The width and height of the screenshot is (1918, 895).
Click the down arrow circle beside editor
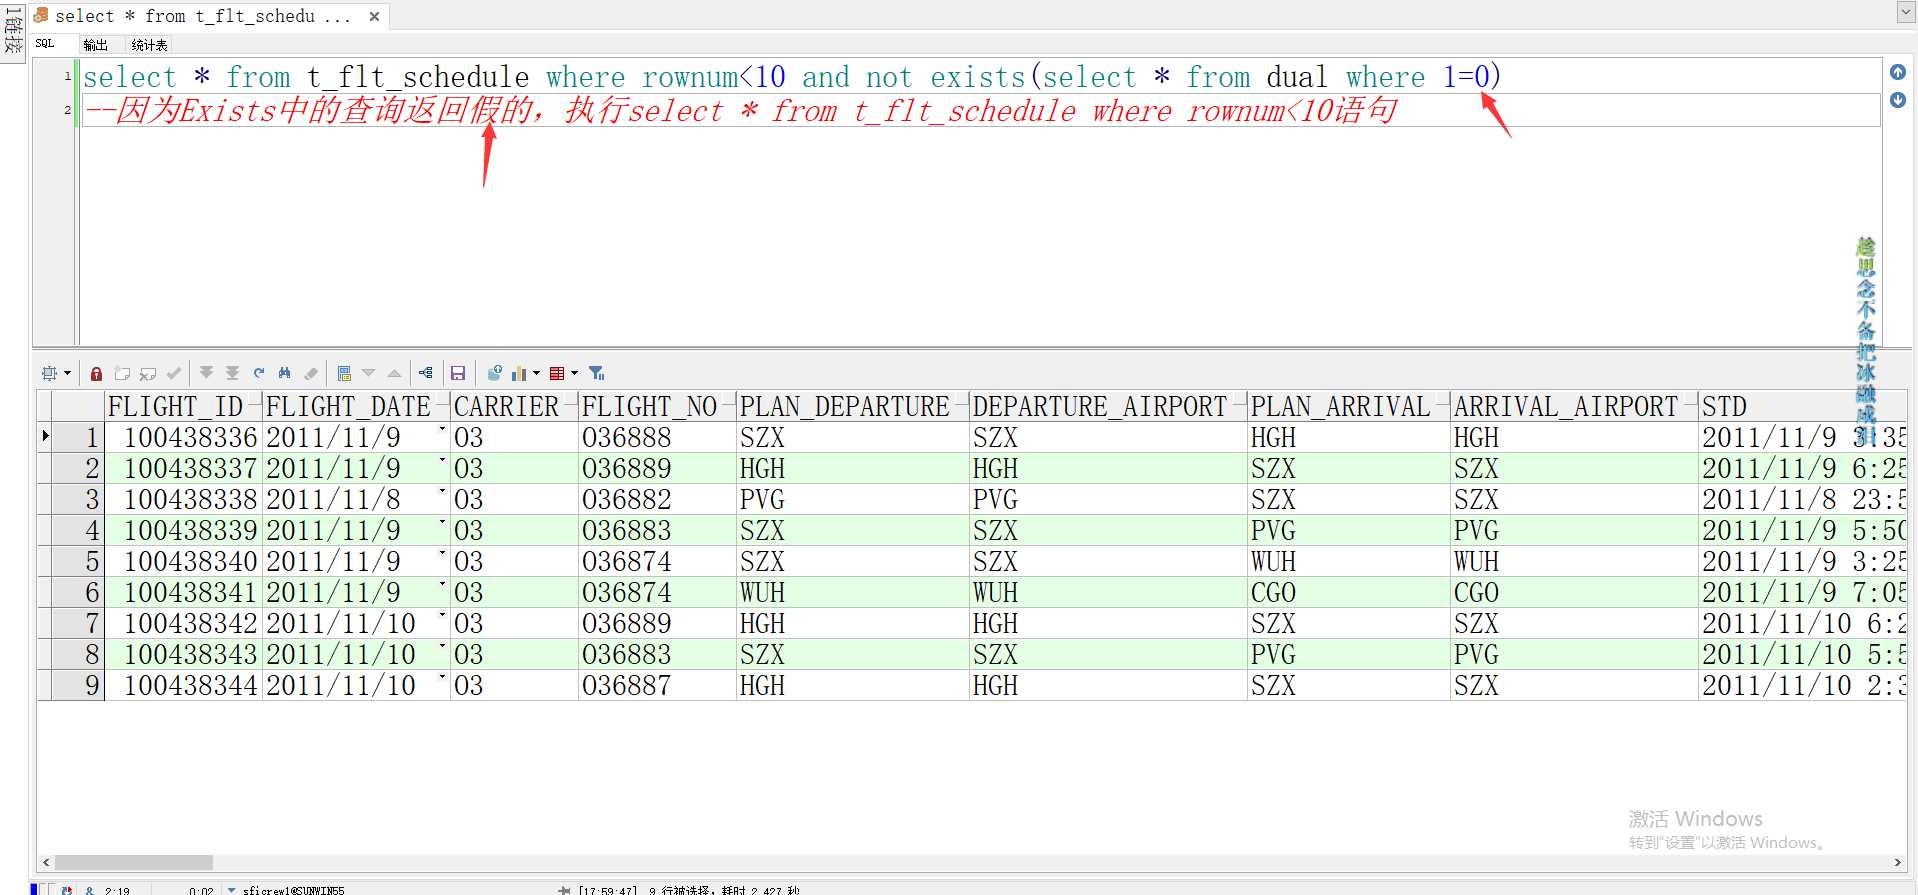pyautogui.click(x=1898, y=100)
